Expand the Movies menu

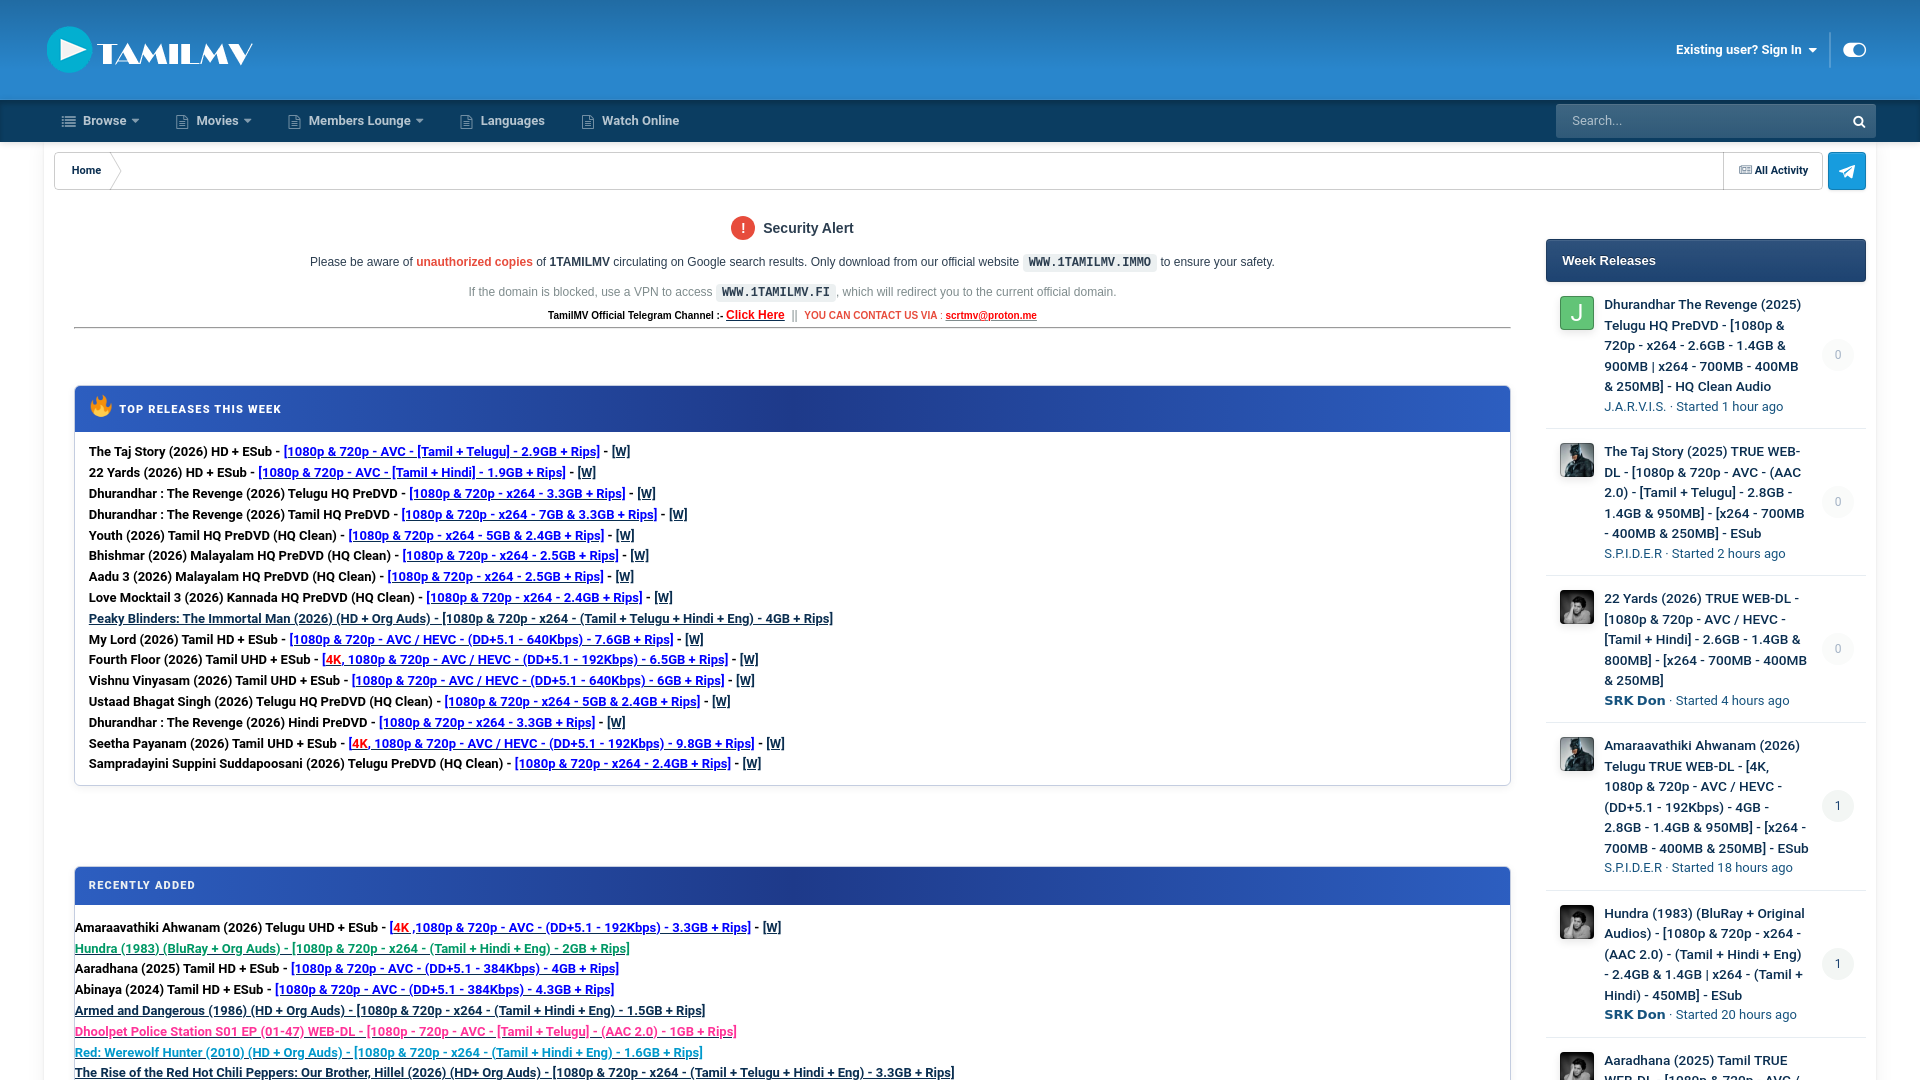coord(214,121)
